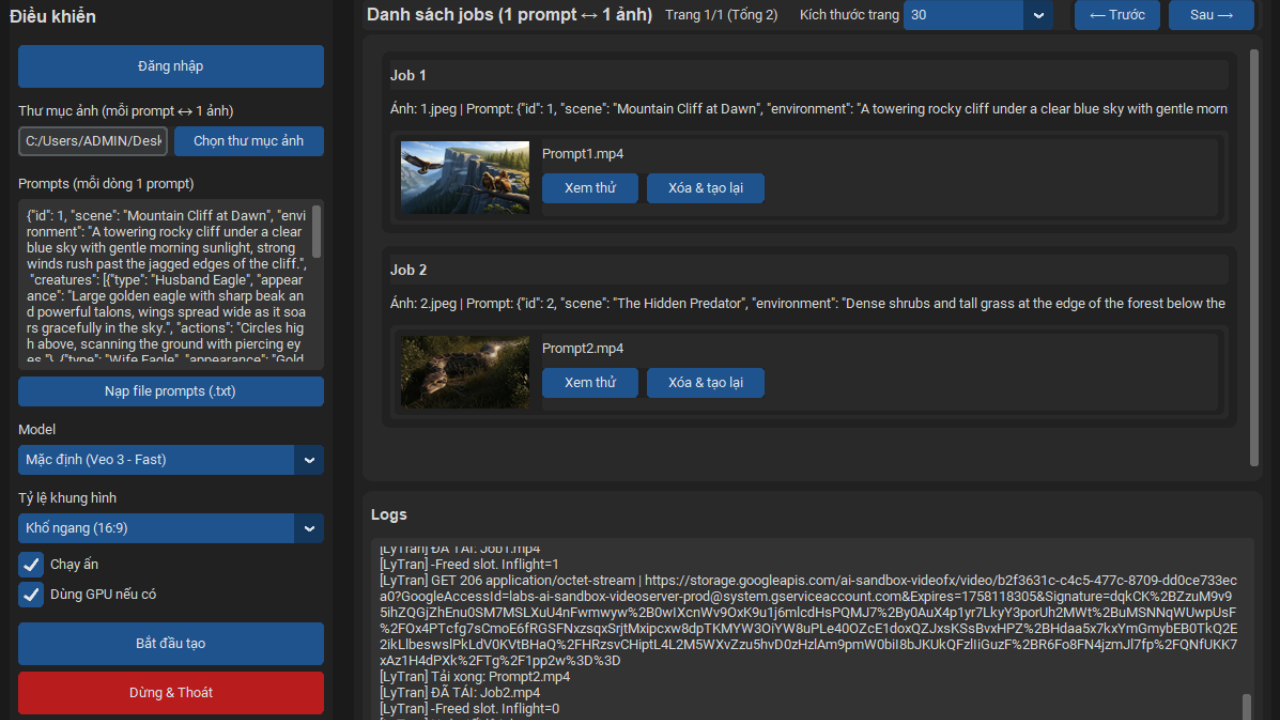Image resolution: width=1280 pixels, height=720 pixels.
Task: Click the Đăng nhập login button
Action: [170, 66]
